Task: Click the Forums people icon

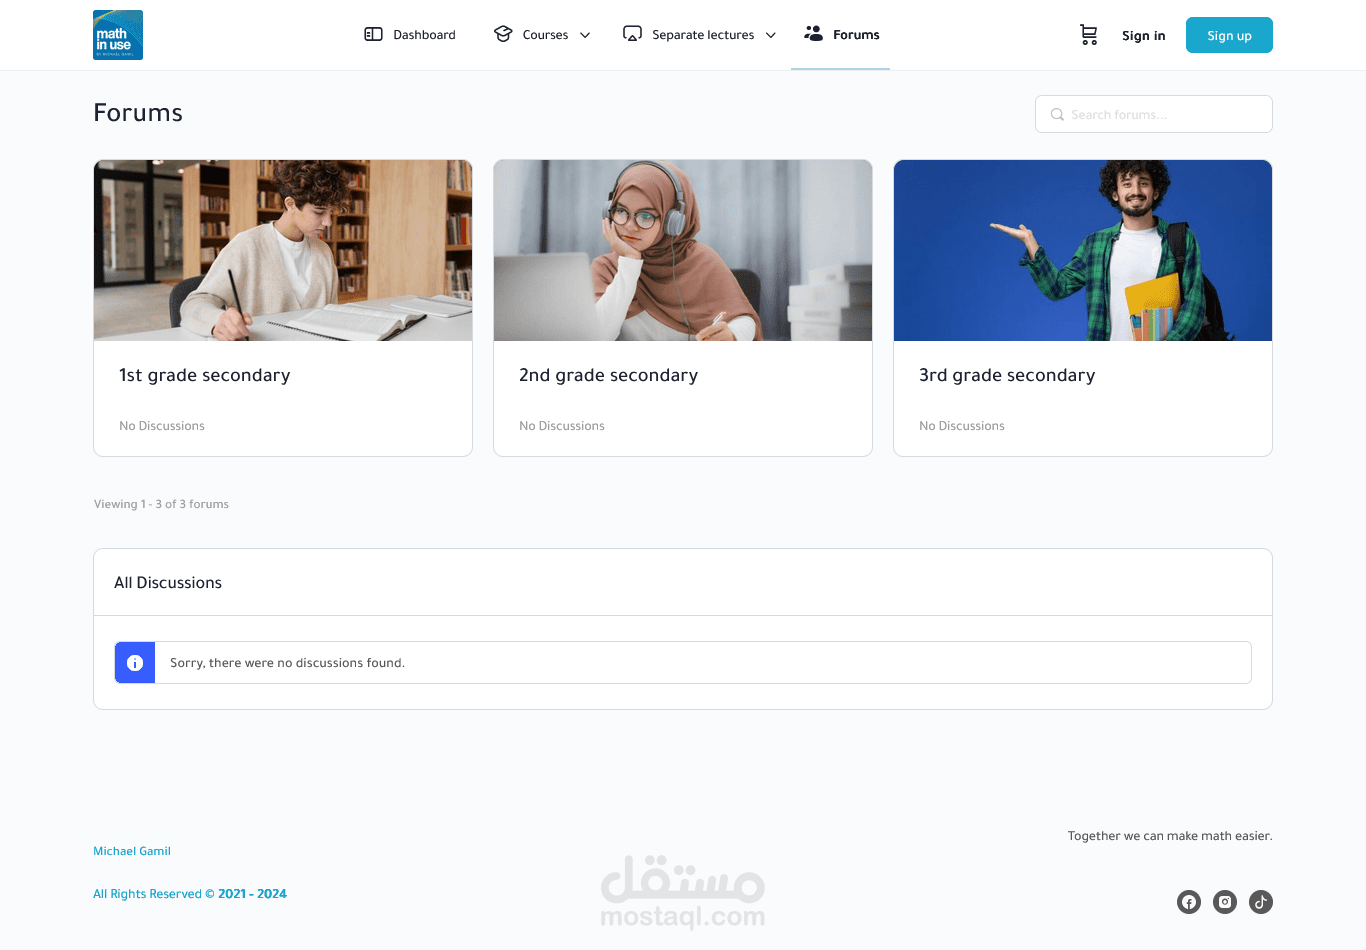Action: pos(814,33)
